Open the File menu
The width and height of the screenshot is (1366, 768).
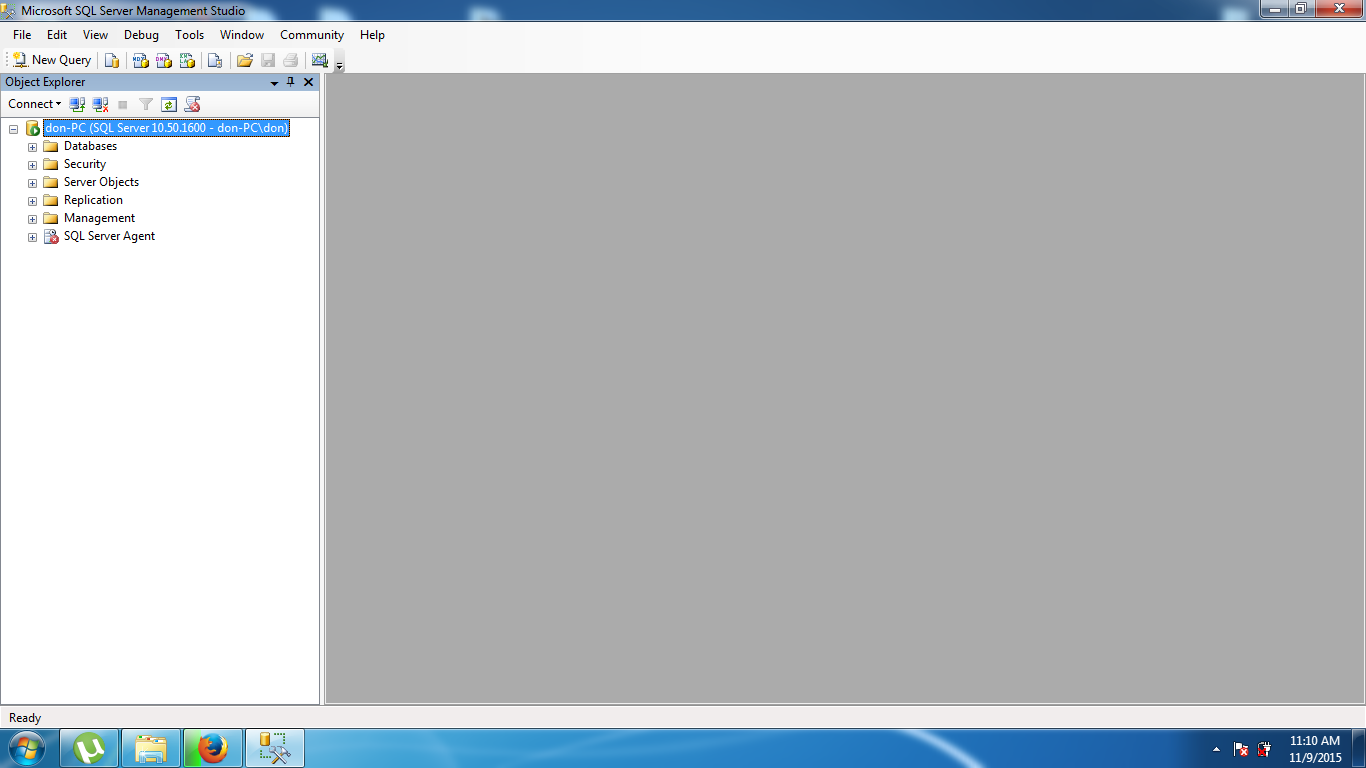click(x=22, y=35)
